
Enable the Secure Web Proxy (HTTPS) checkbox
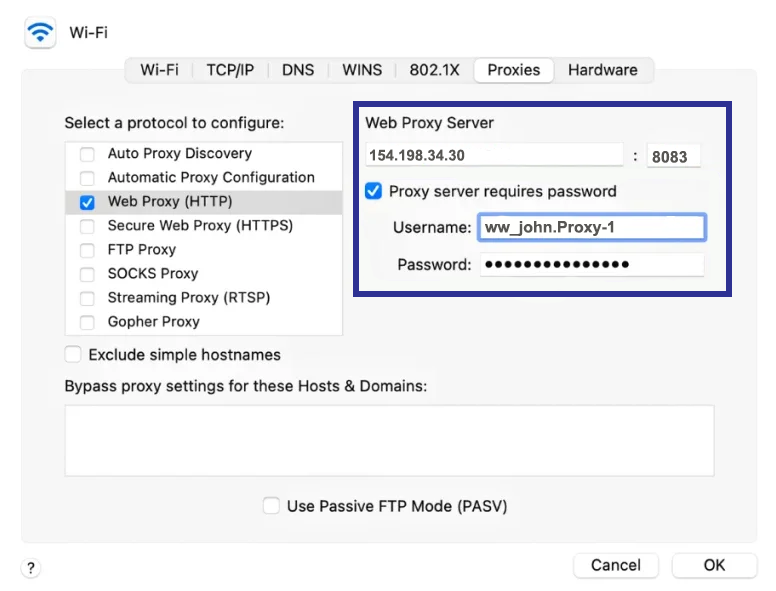pyautogui.click(x=87, y=226)
